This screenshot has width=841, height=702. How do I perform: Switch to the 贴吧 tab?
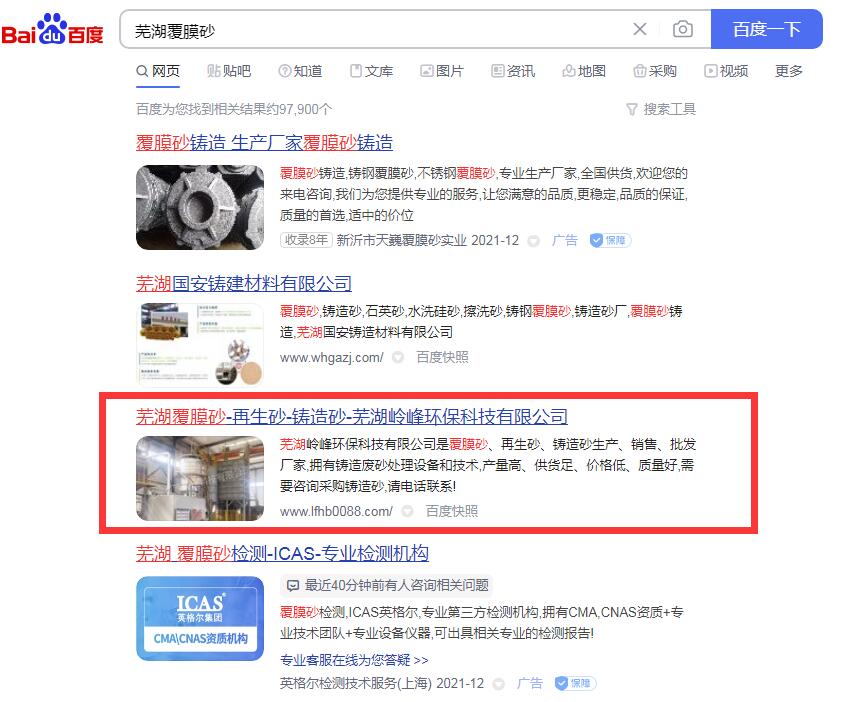229,71
